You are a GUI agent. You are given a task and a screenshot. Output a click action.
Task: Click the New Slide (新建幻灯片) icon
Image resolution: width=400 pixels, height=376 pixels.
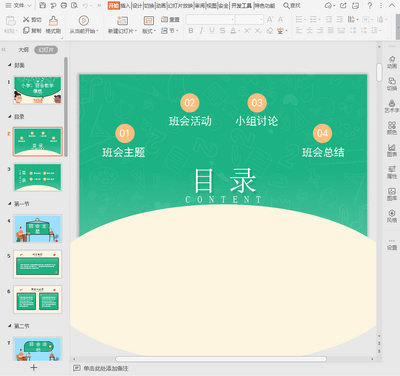(x=122, y=21)
